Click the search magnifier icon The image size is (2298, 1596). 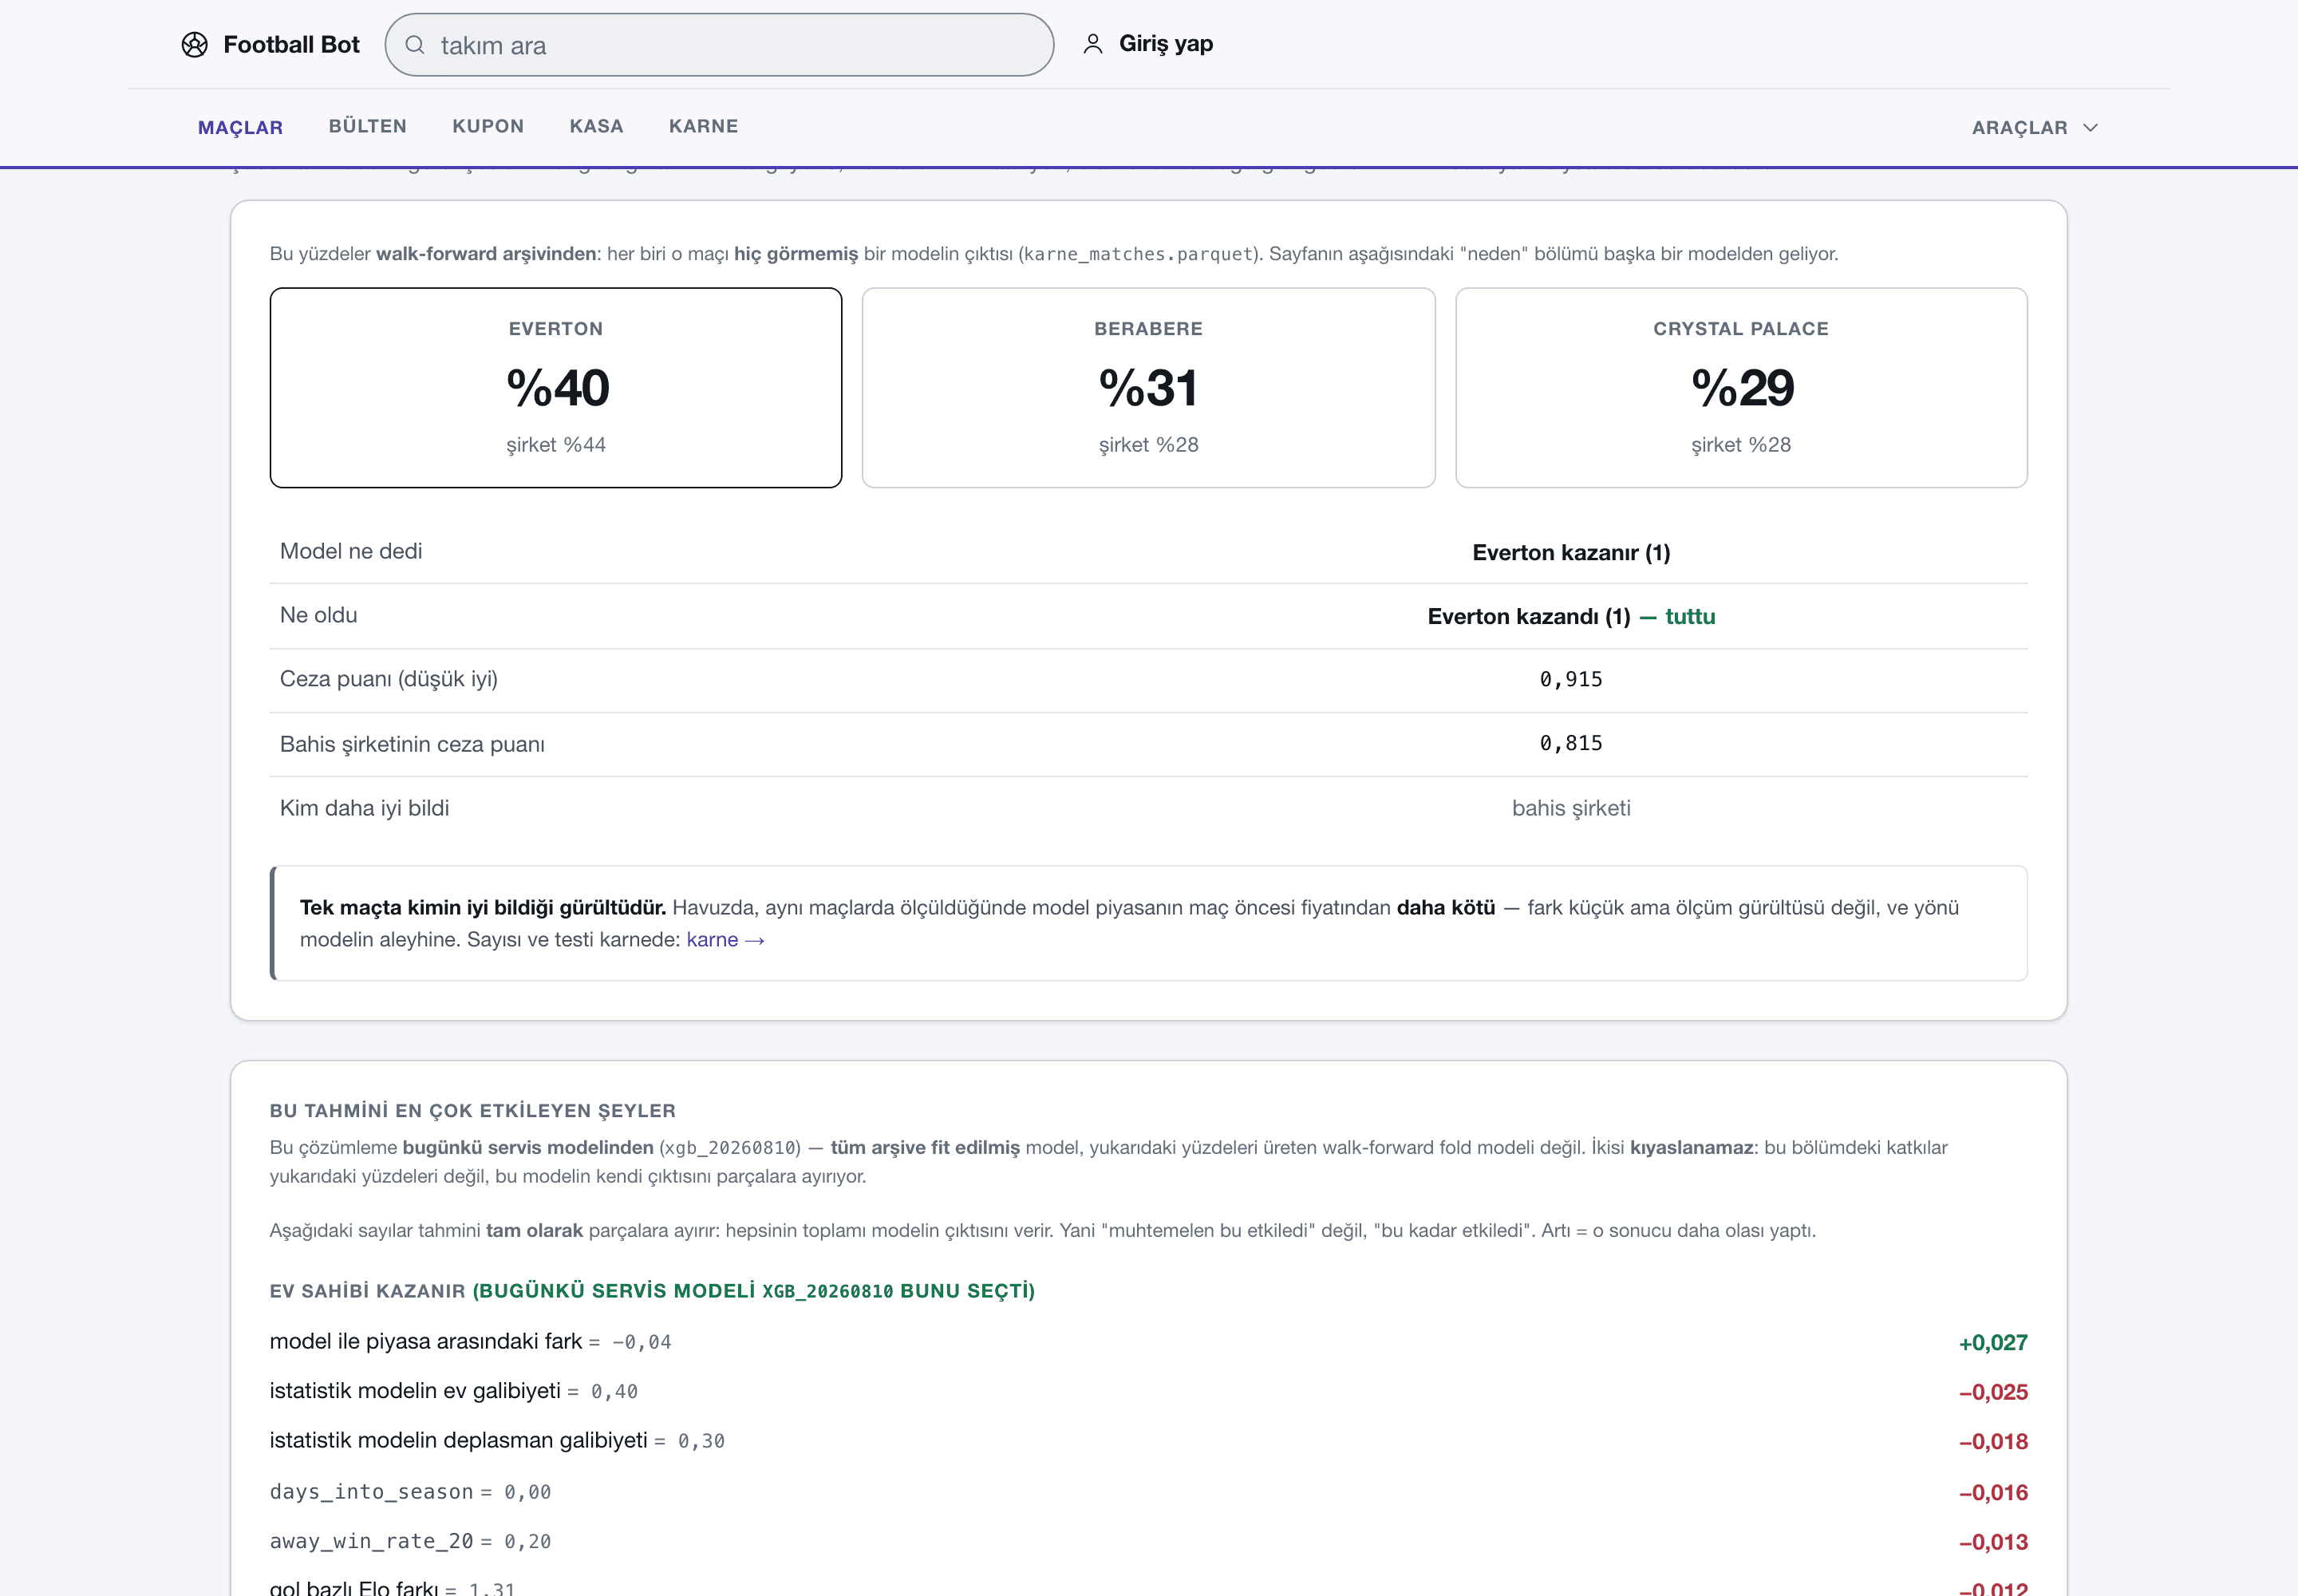[x=414, y=45]
